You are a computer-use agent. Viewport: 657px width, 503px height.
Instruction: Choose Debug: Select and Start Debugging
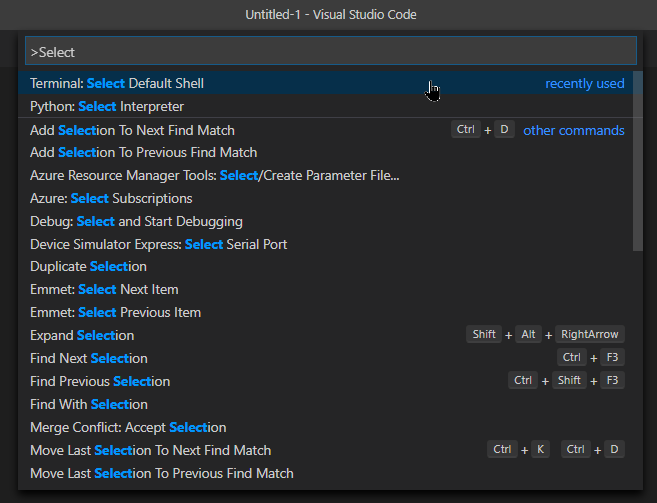136,221
